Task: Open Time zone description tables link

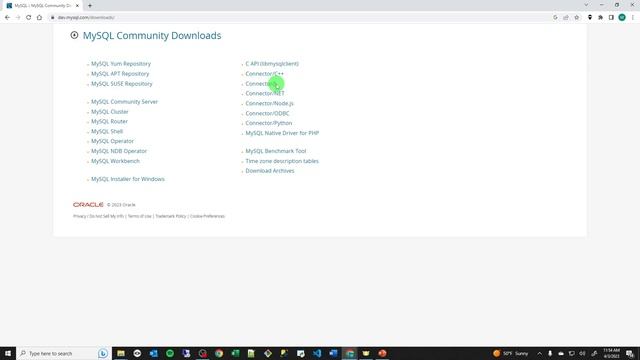Action: (x=282, y=161)
